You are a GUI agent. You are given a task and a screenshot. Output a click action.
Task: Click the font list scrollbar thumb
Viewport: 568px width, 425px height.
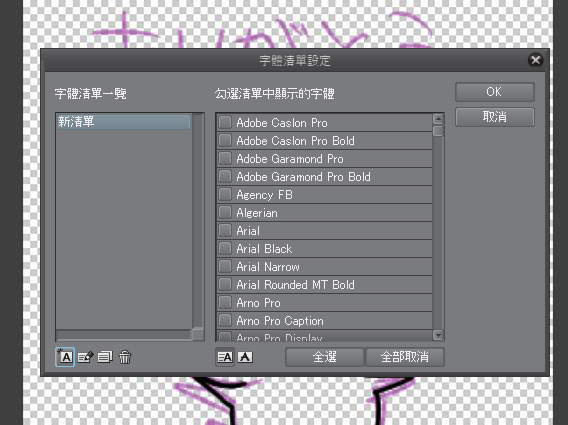(438, 131)
